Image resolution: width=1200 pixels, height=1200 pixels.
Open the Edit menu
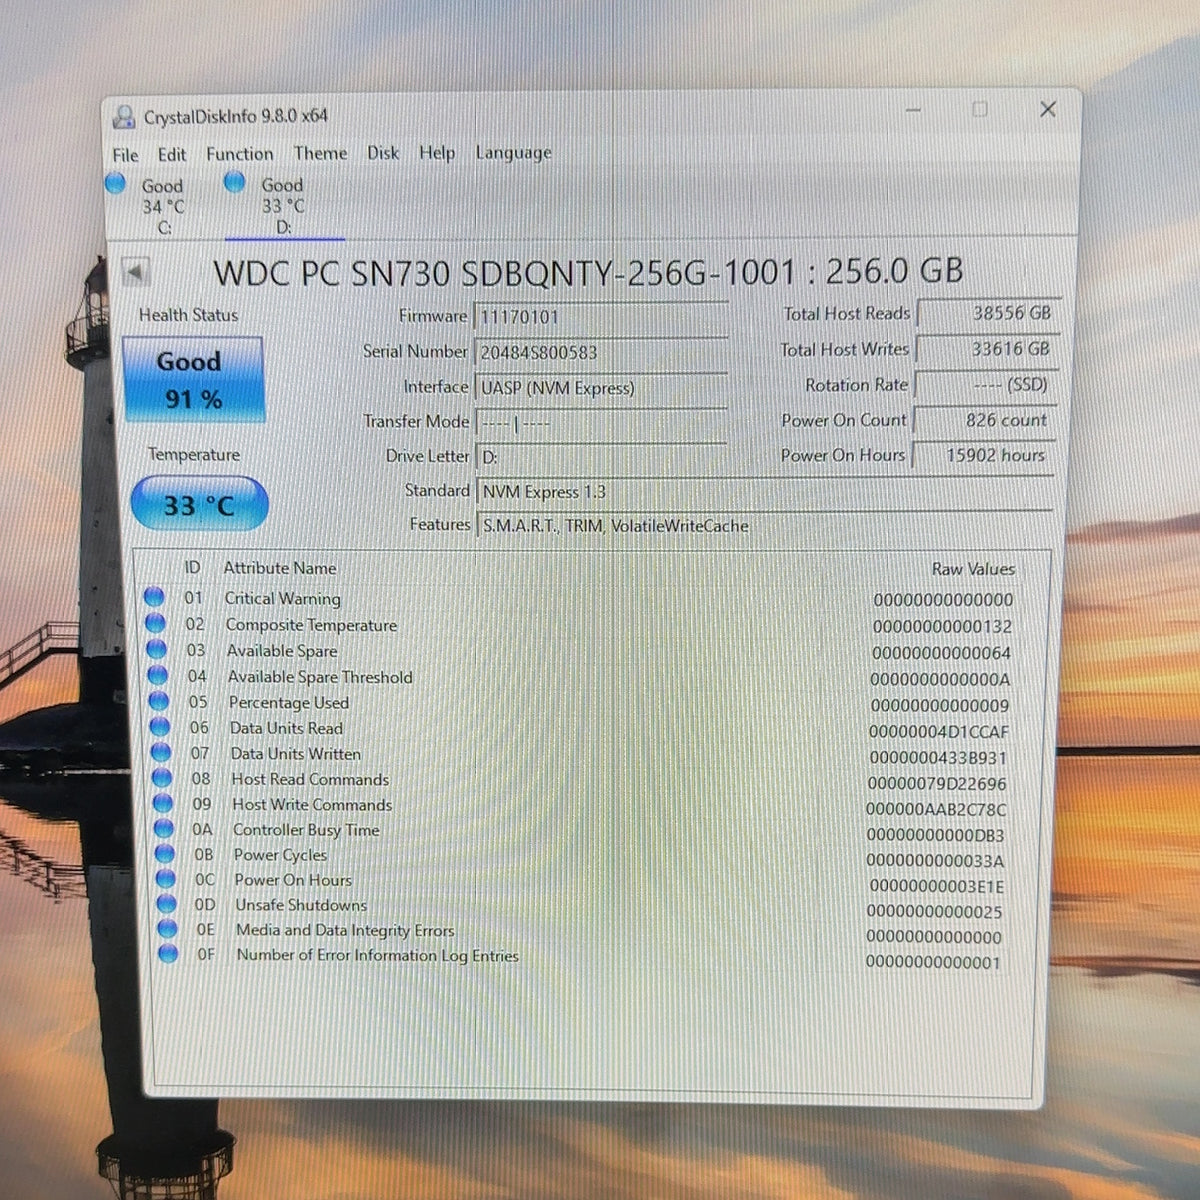tap(171, 154)
